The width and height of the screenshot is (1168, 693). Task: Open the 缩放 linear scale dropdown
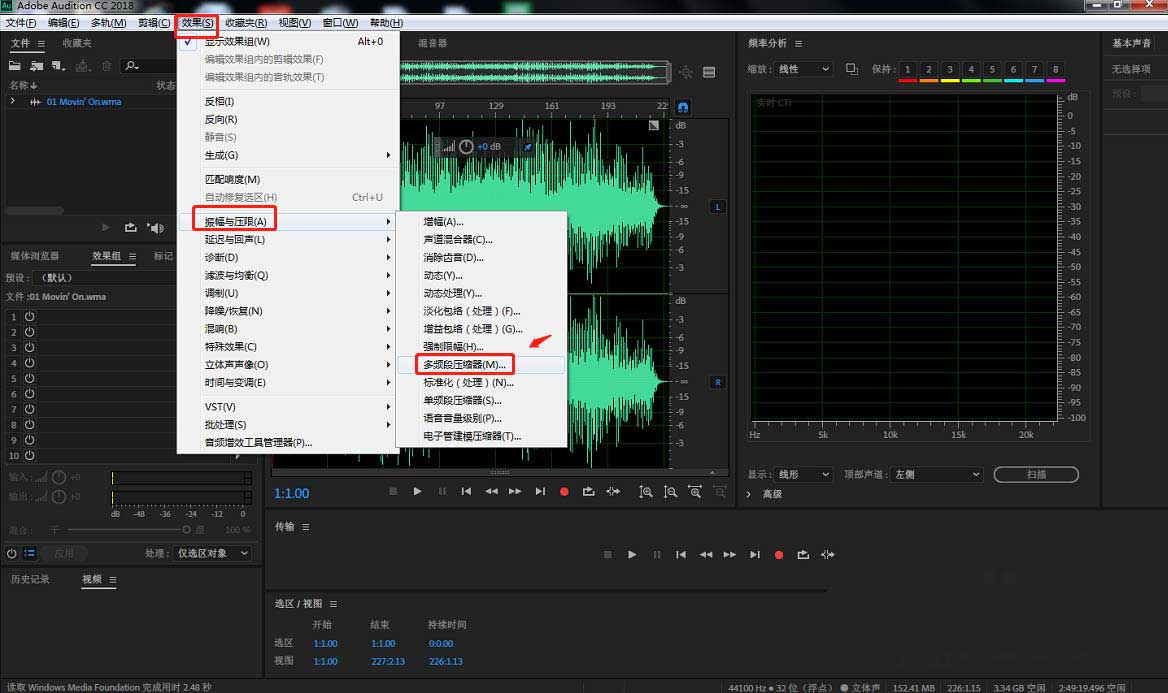(804, 69)
